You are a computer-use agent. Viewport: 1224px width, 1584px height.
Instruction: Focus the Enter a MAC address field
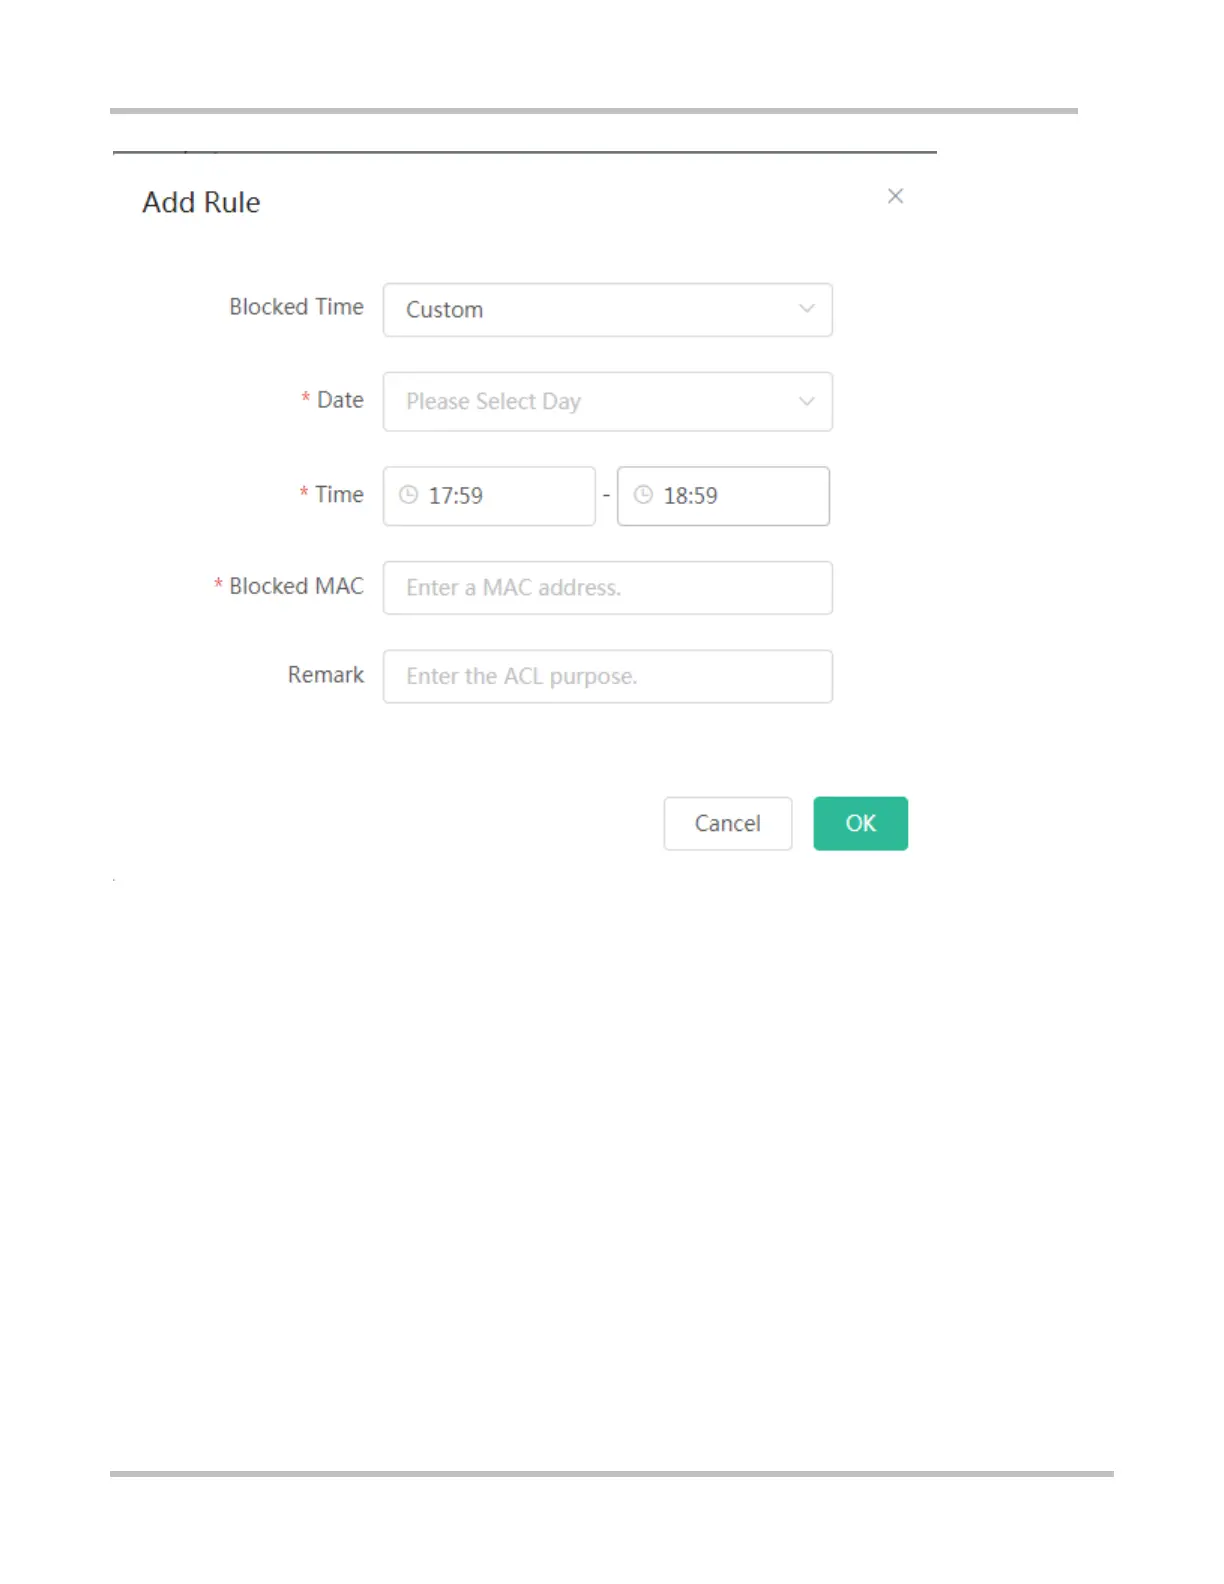pyautogui.click(x=607, y=588)
